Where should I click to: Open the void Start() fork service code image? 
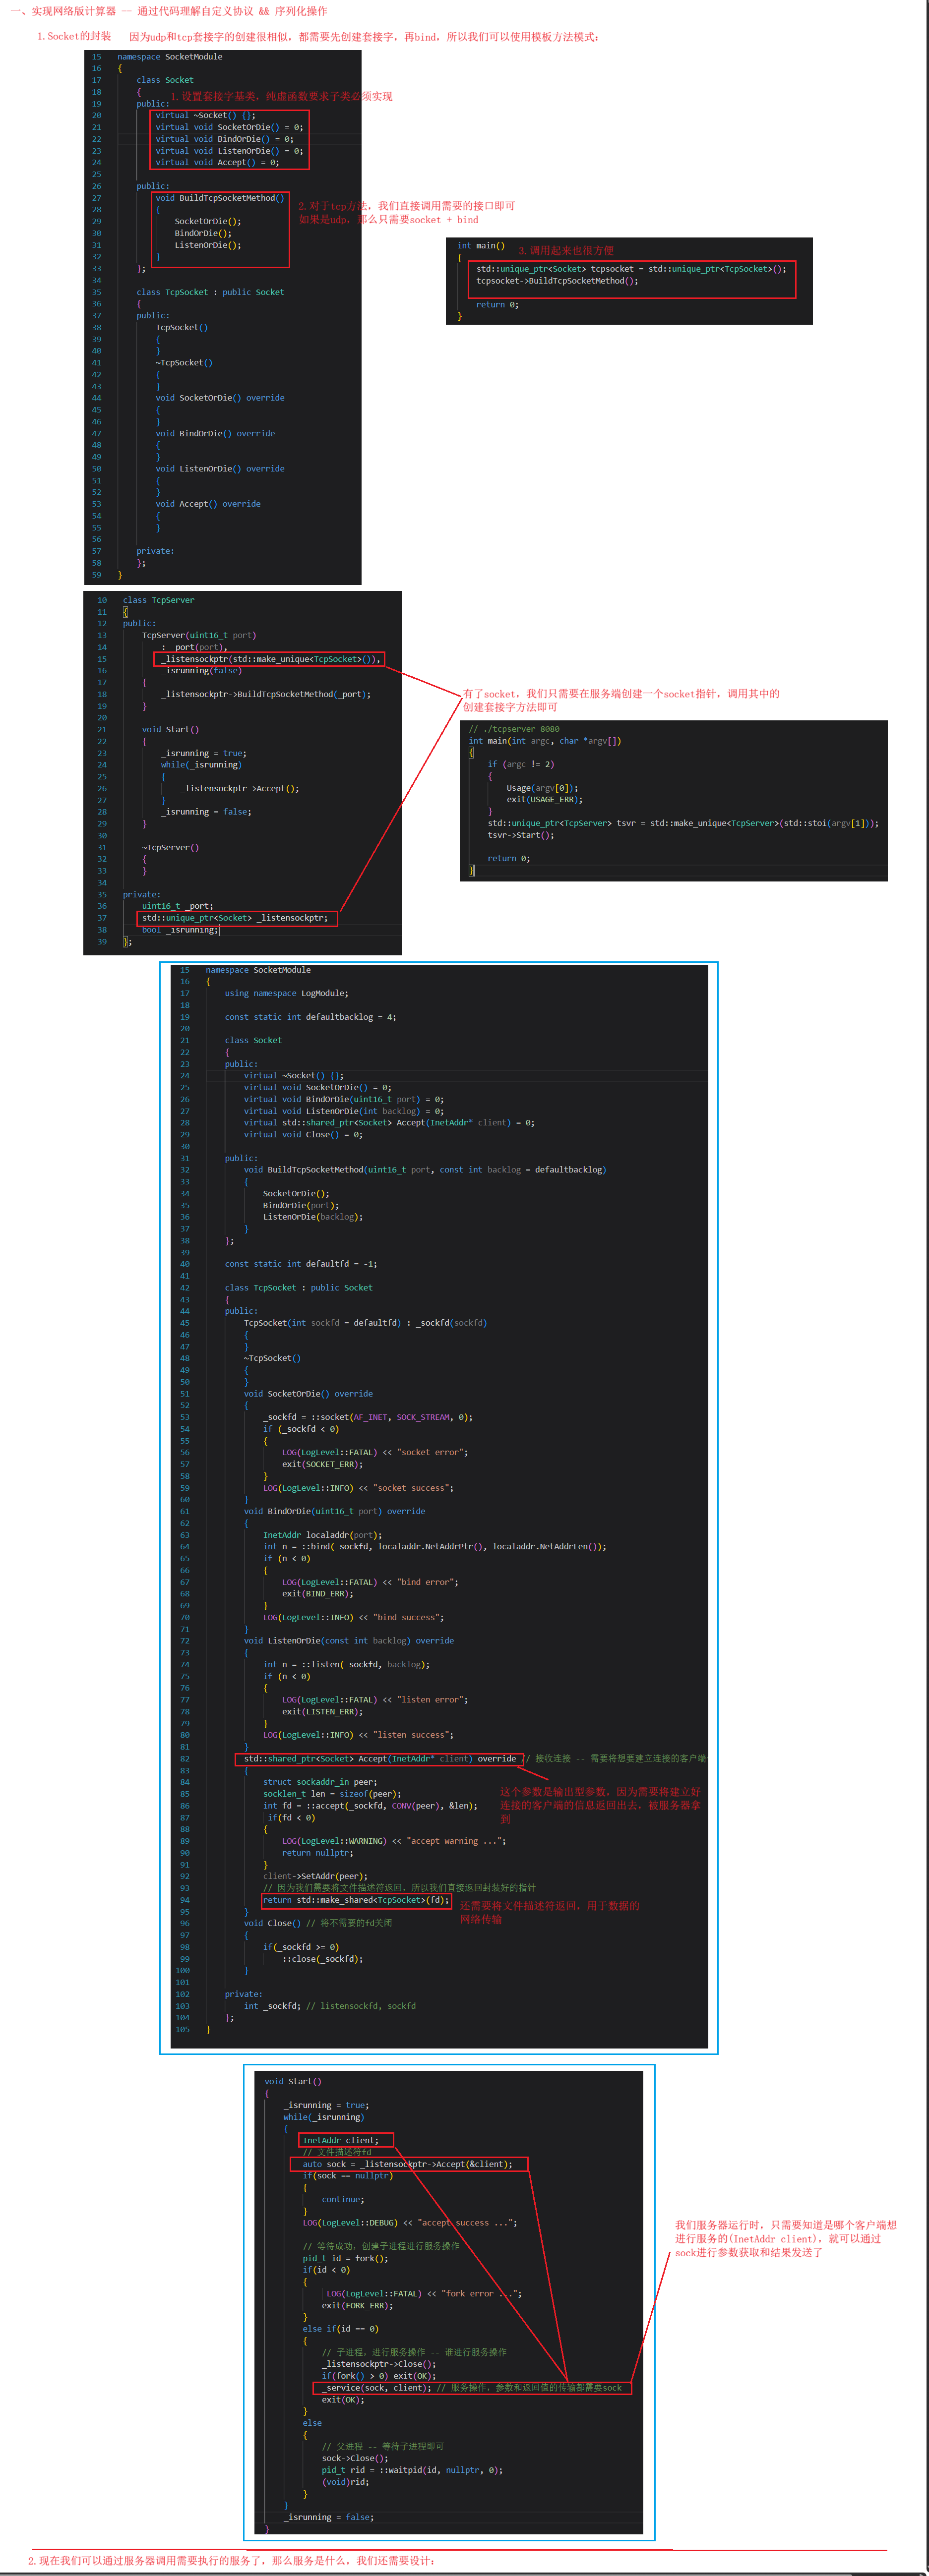coord(449,2301)
